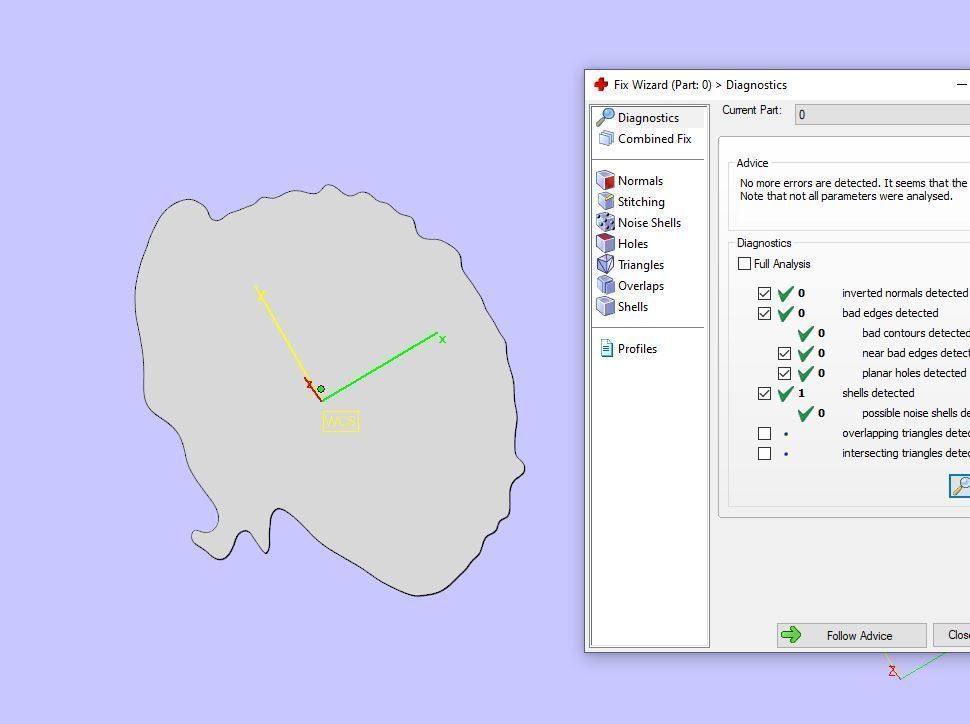Open the Diagnostics page in sidebar
Viewport: 970px width, 724px height.
point(648,118)
